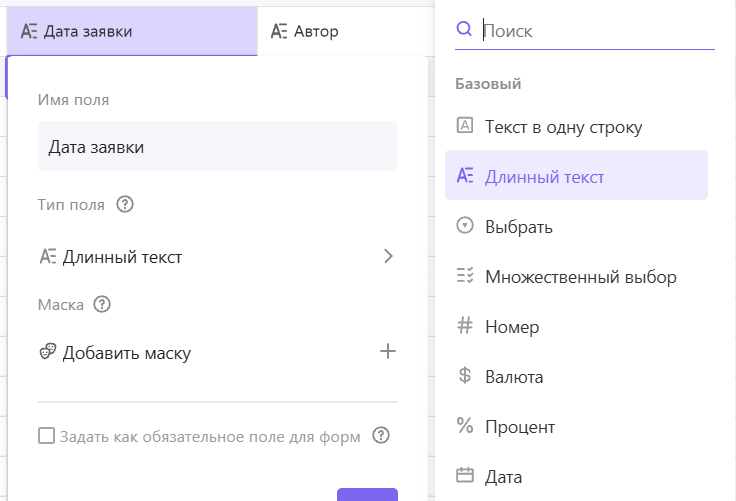This screenshot has width=736, height=501.
Task: Click the Имя поля label
Action: [x=73, y=100]
